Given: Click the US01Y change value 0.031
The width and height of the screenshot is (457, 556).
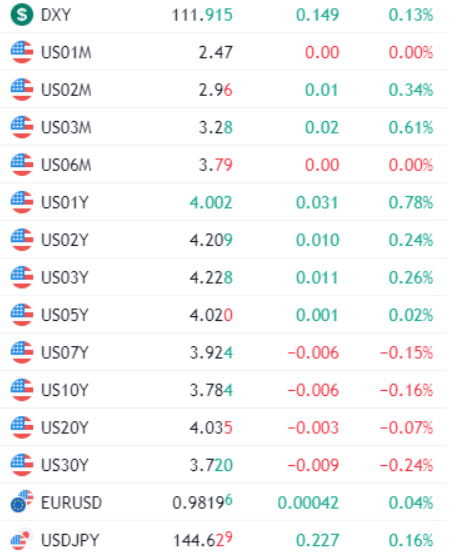Looking at the screenshot, I should (x=317, y=202).
